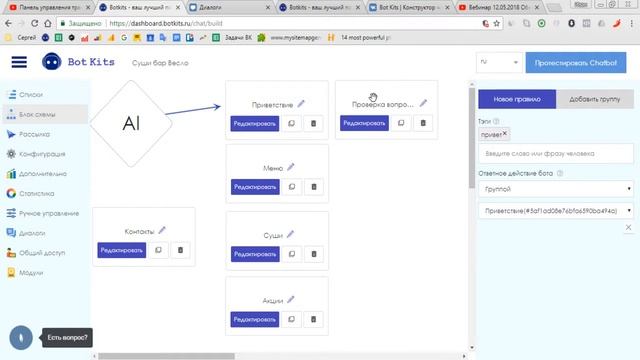This screenshot has width=640, height=360.
Task: Click Протестировать Chatbot button
Action: click(x=576, y=62)
